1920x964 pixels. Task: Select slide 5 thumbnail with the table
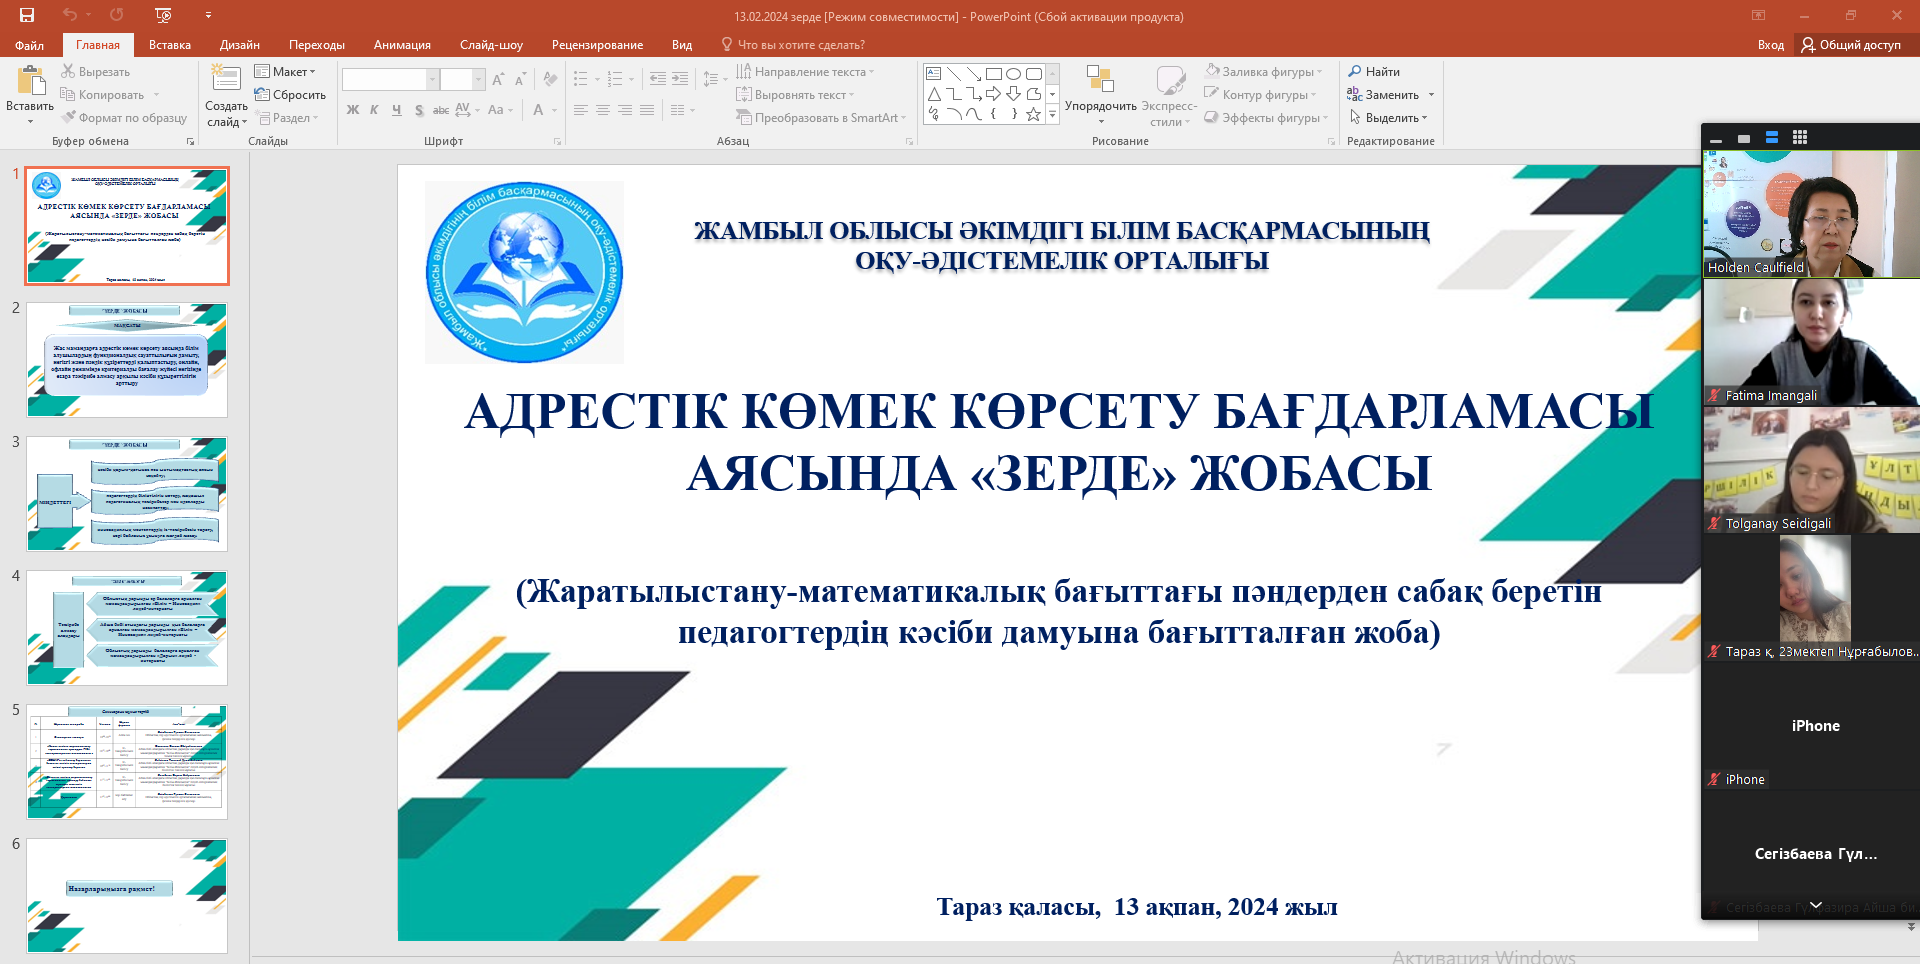tap(127, 762)
